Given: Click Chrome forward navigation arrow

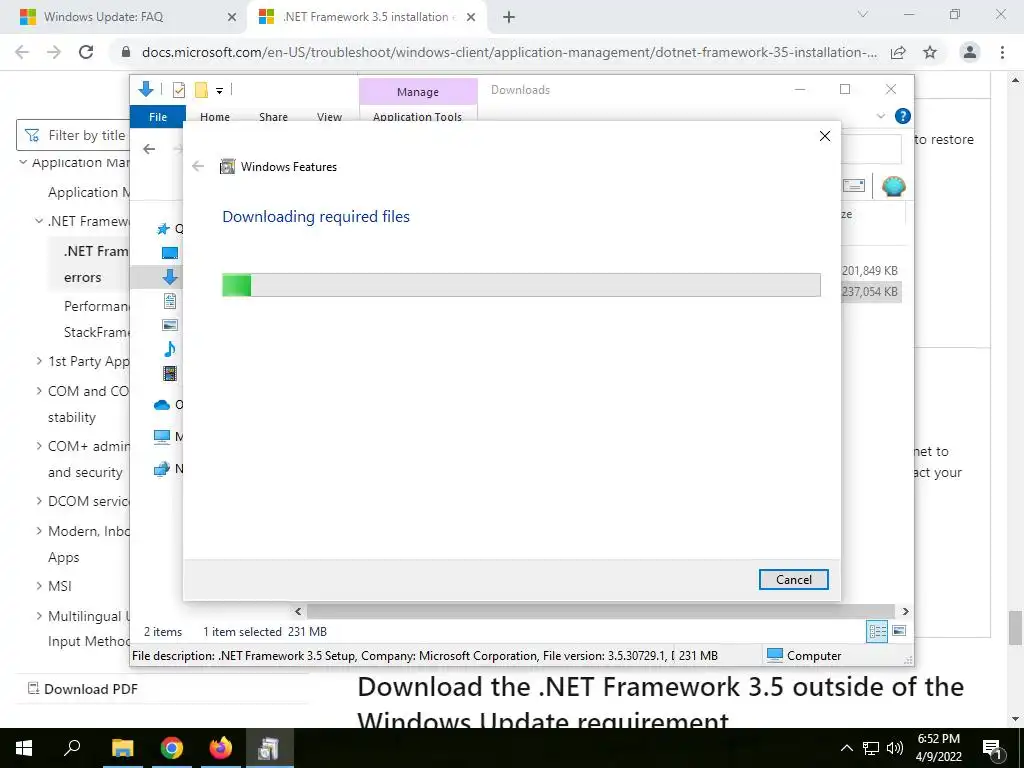Looking at the screenshot, I should [54, 52].
